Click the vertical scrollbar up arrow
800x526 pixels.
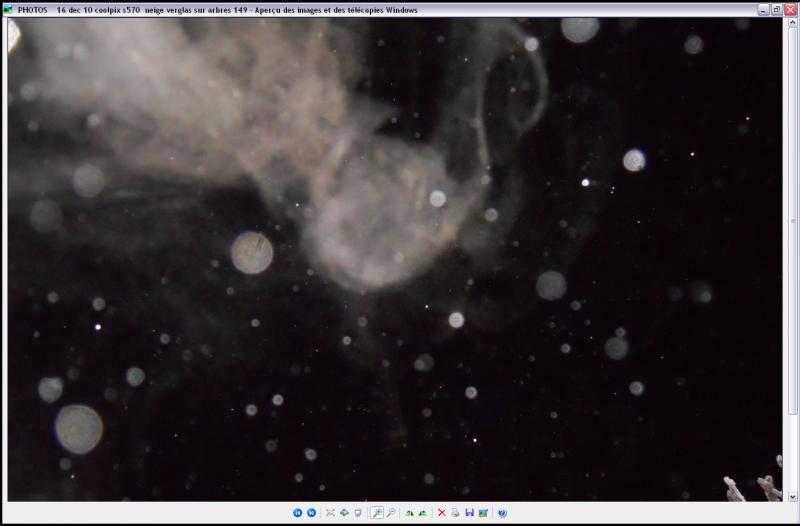(x=792, y=22)
